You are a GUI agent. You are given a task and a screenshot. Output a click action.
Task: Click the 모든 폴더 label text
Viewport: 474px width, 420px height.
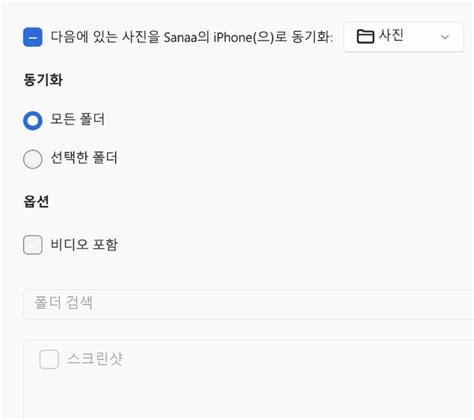(x=78, y=119)
